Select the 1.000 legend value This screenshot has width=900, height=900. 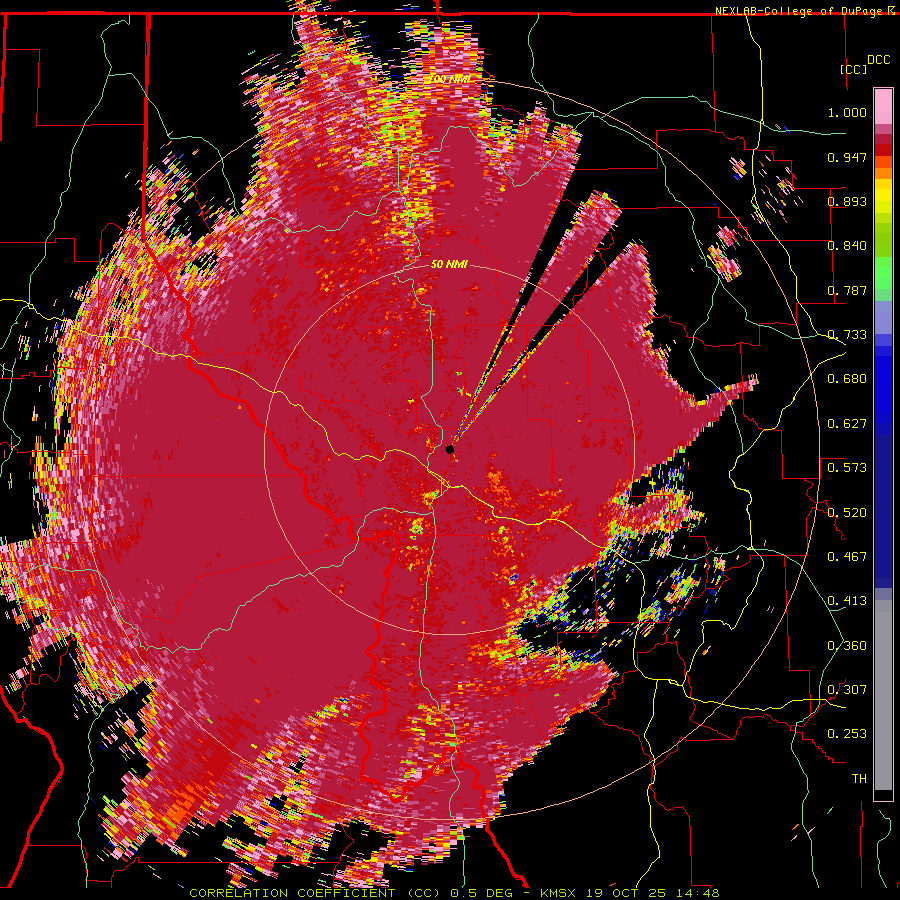(x=847, y=112)
